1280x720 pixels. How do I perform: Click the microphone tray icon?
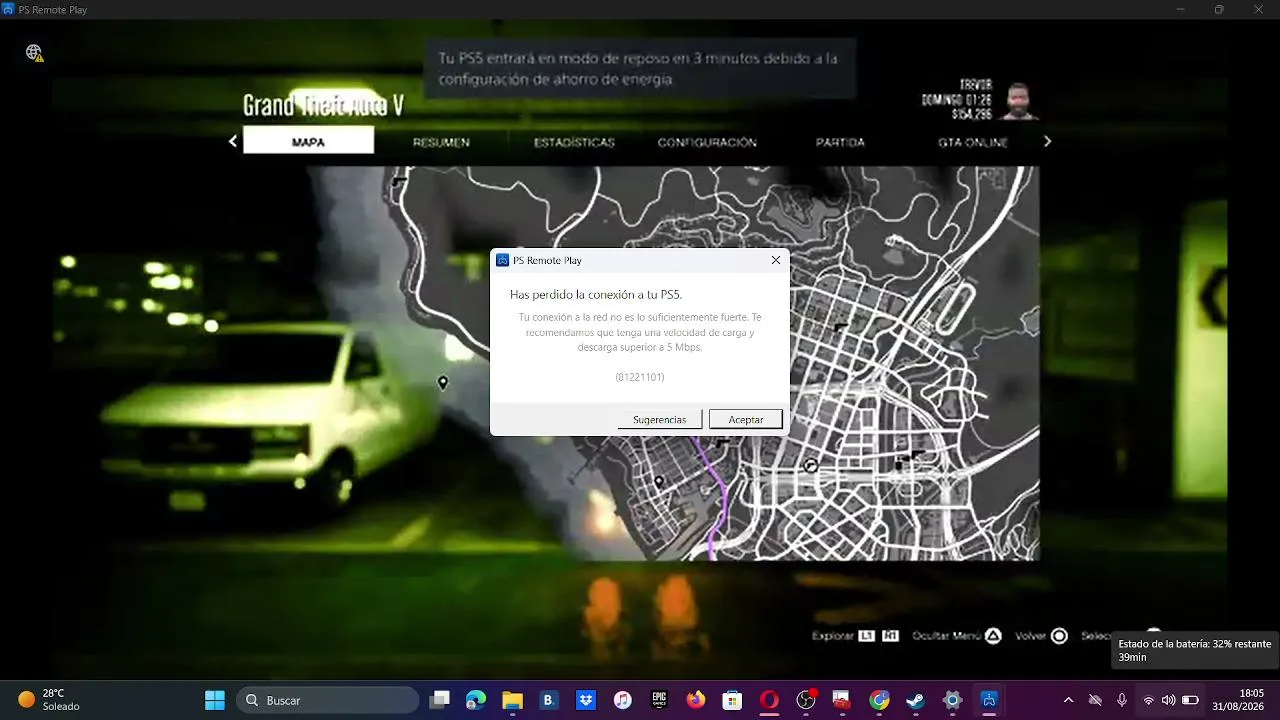tap(1122, 700)
